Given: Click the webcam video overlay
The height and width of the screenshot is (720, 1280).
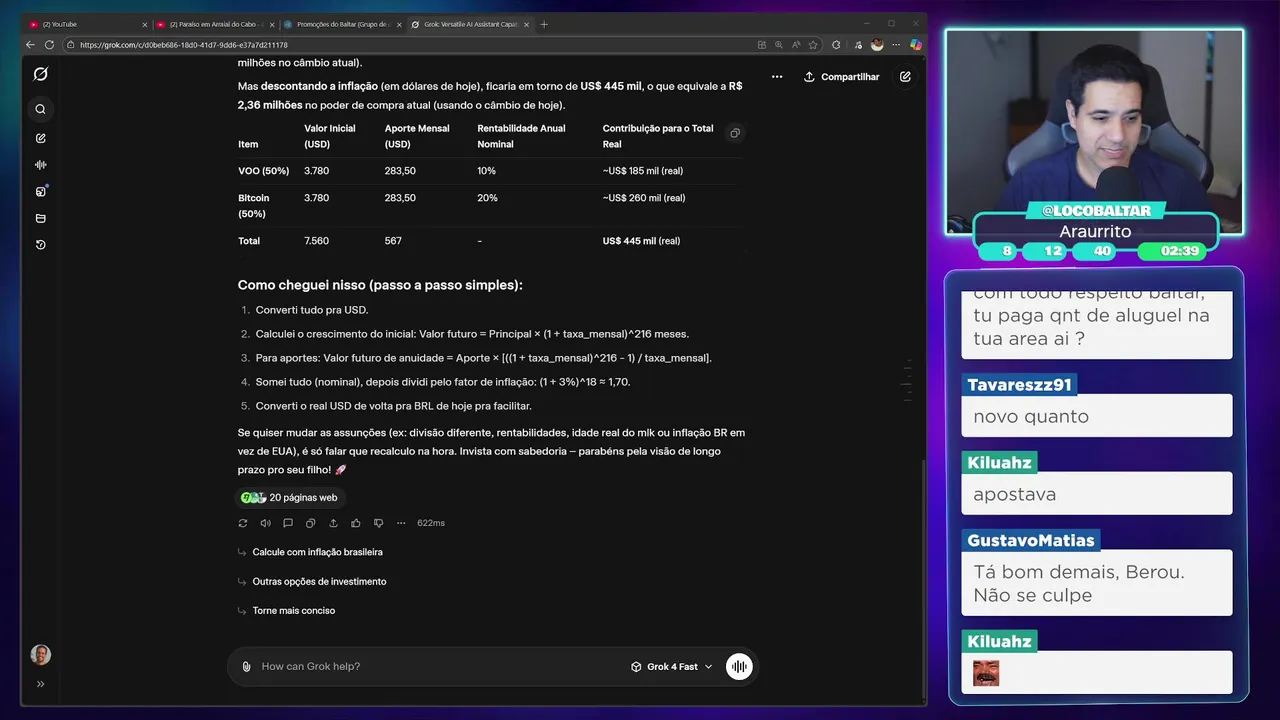Looking at the screenshot, I should point(1095,130).
